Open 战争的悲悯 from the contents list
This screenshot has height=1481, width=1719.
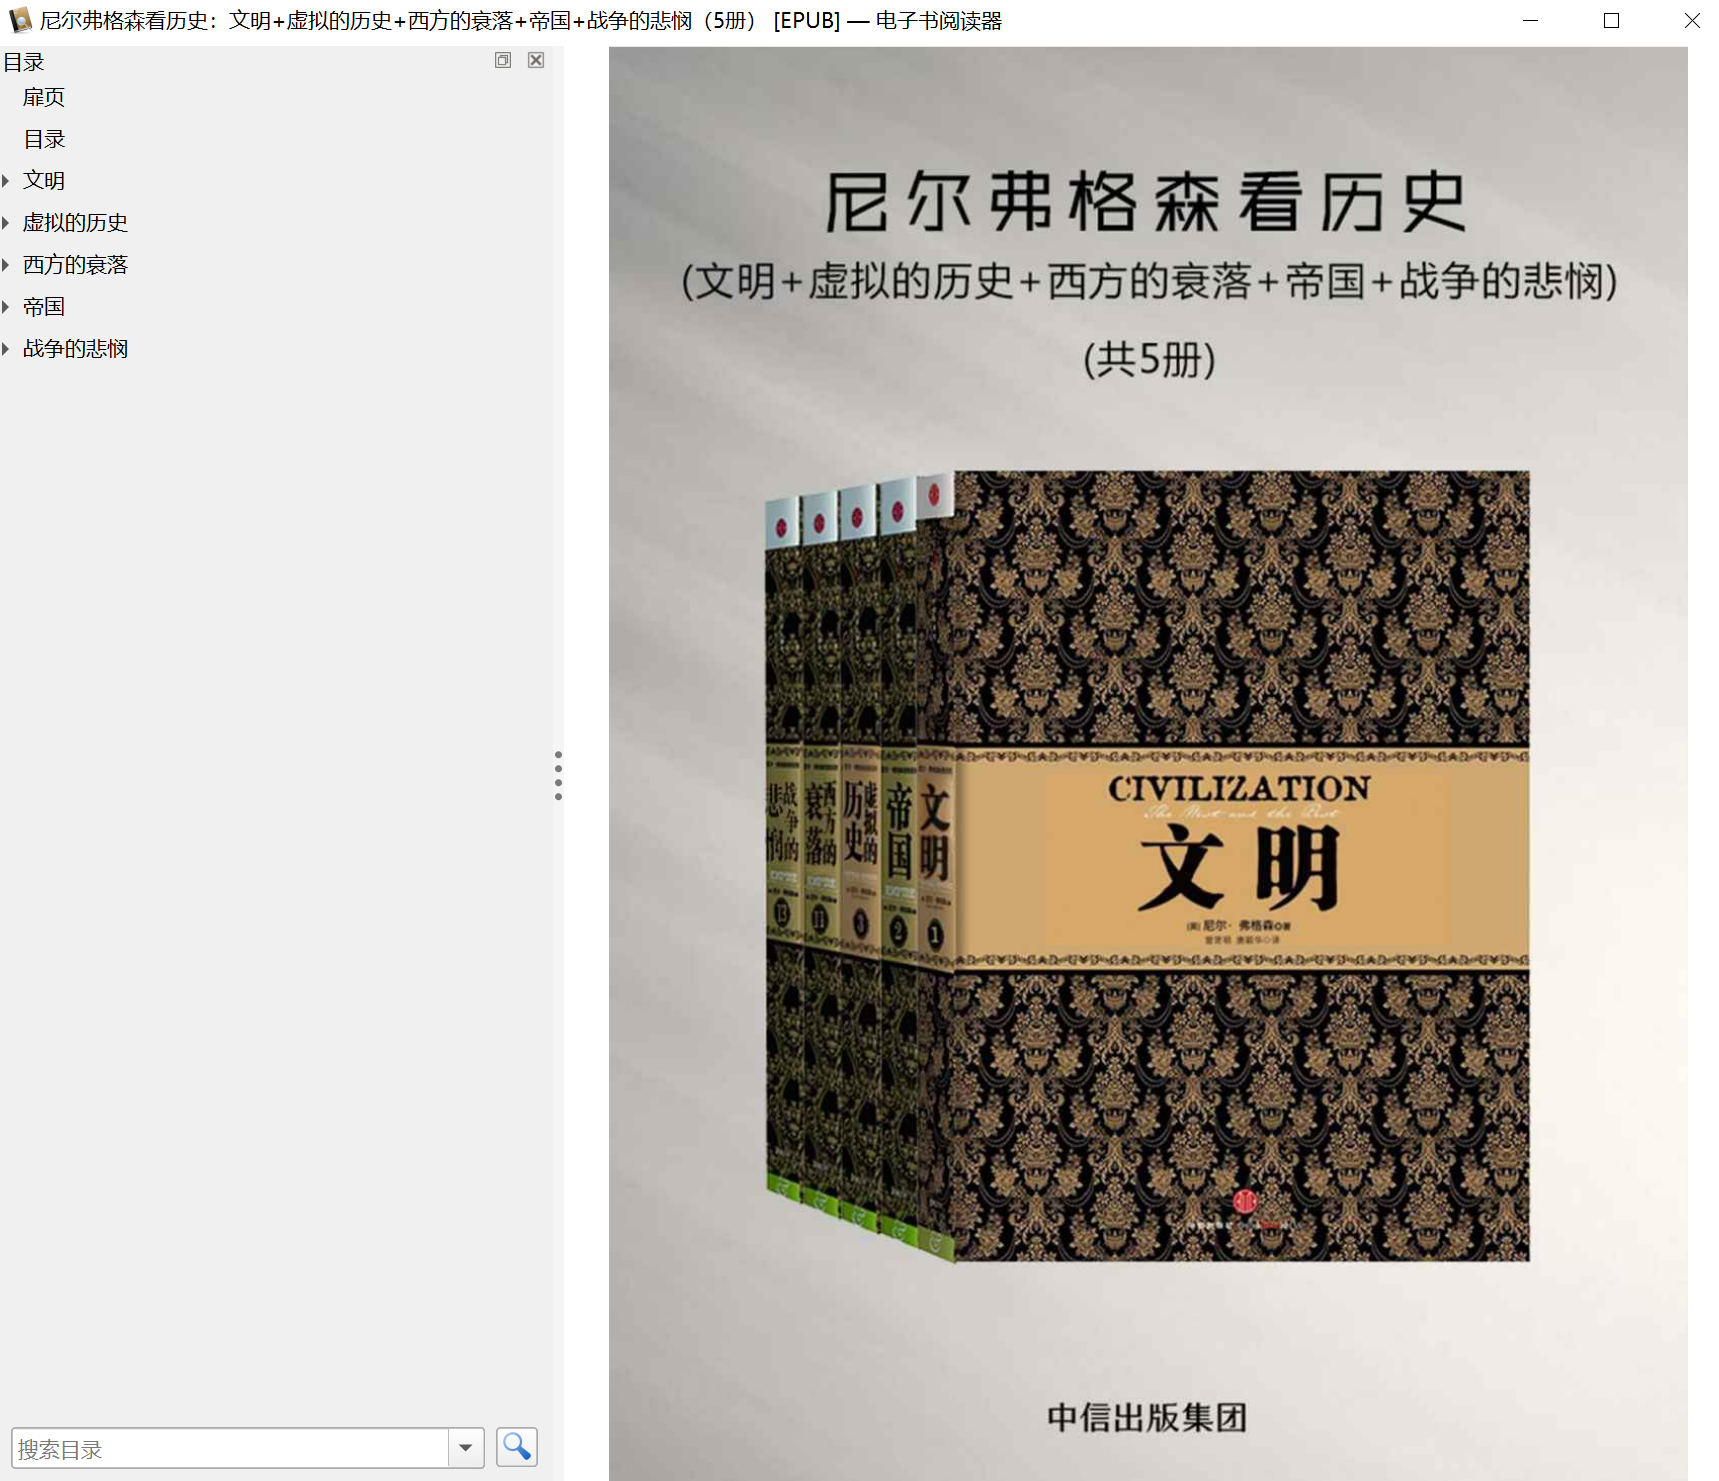76,349
